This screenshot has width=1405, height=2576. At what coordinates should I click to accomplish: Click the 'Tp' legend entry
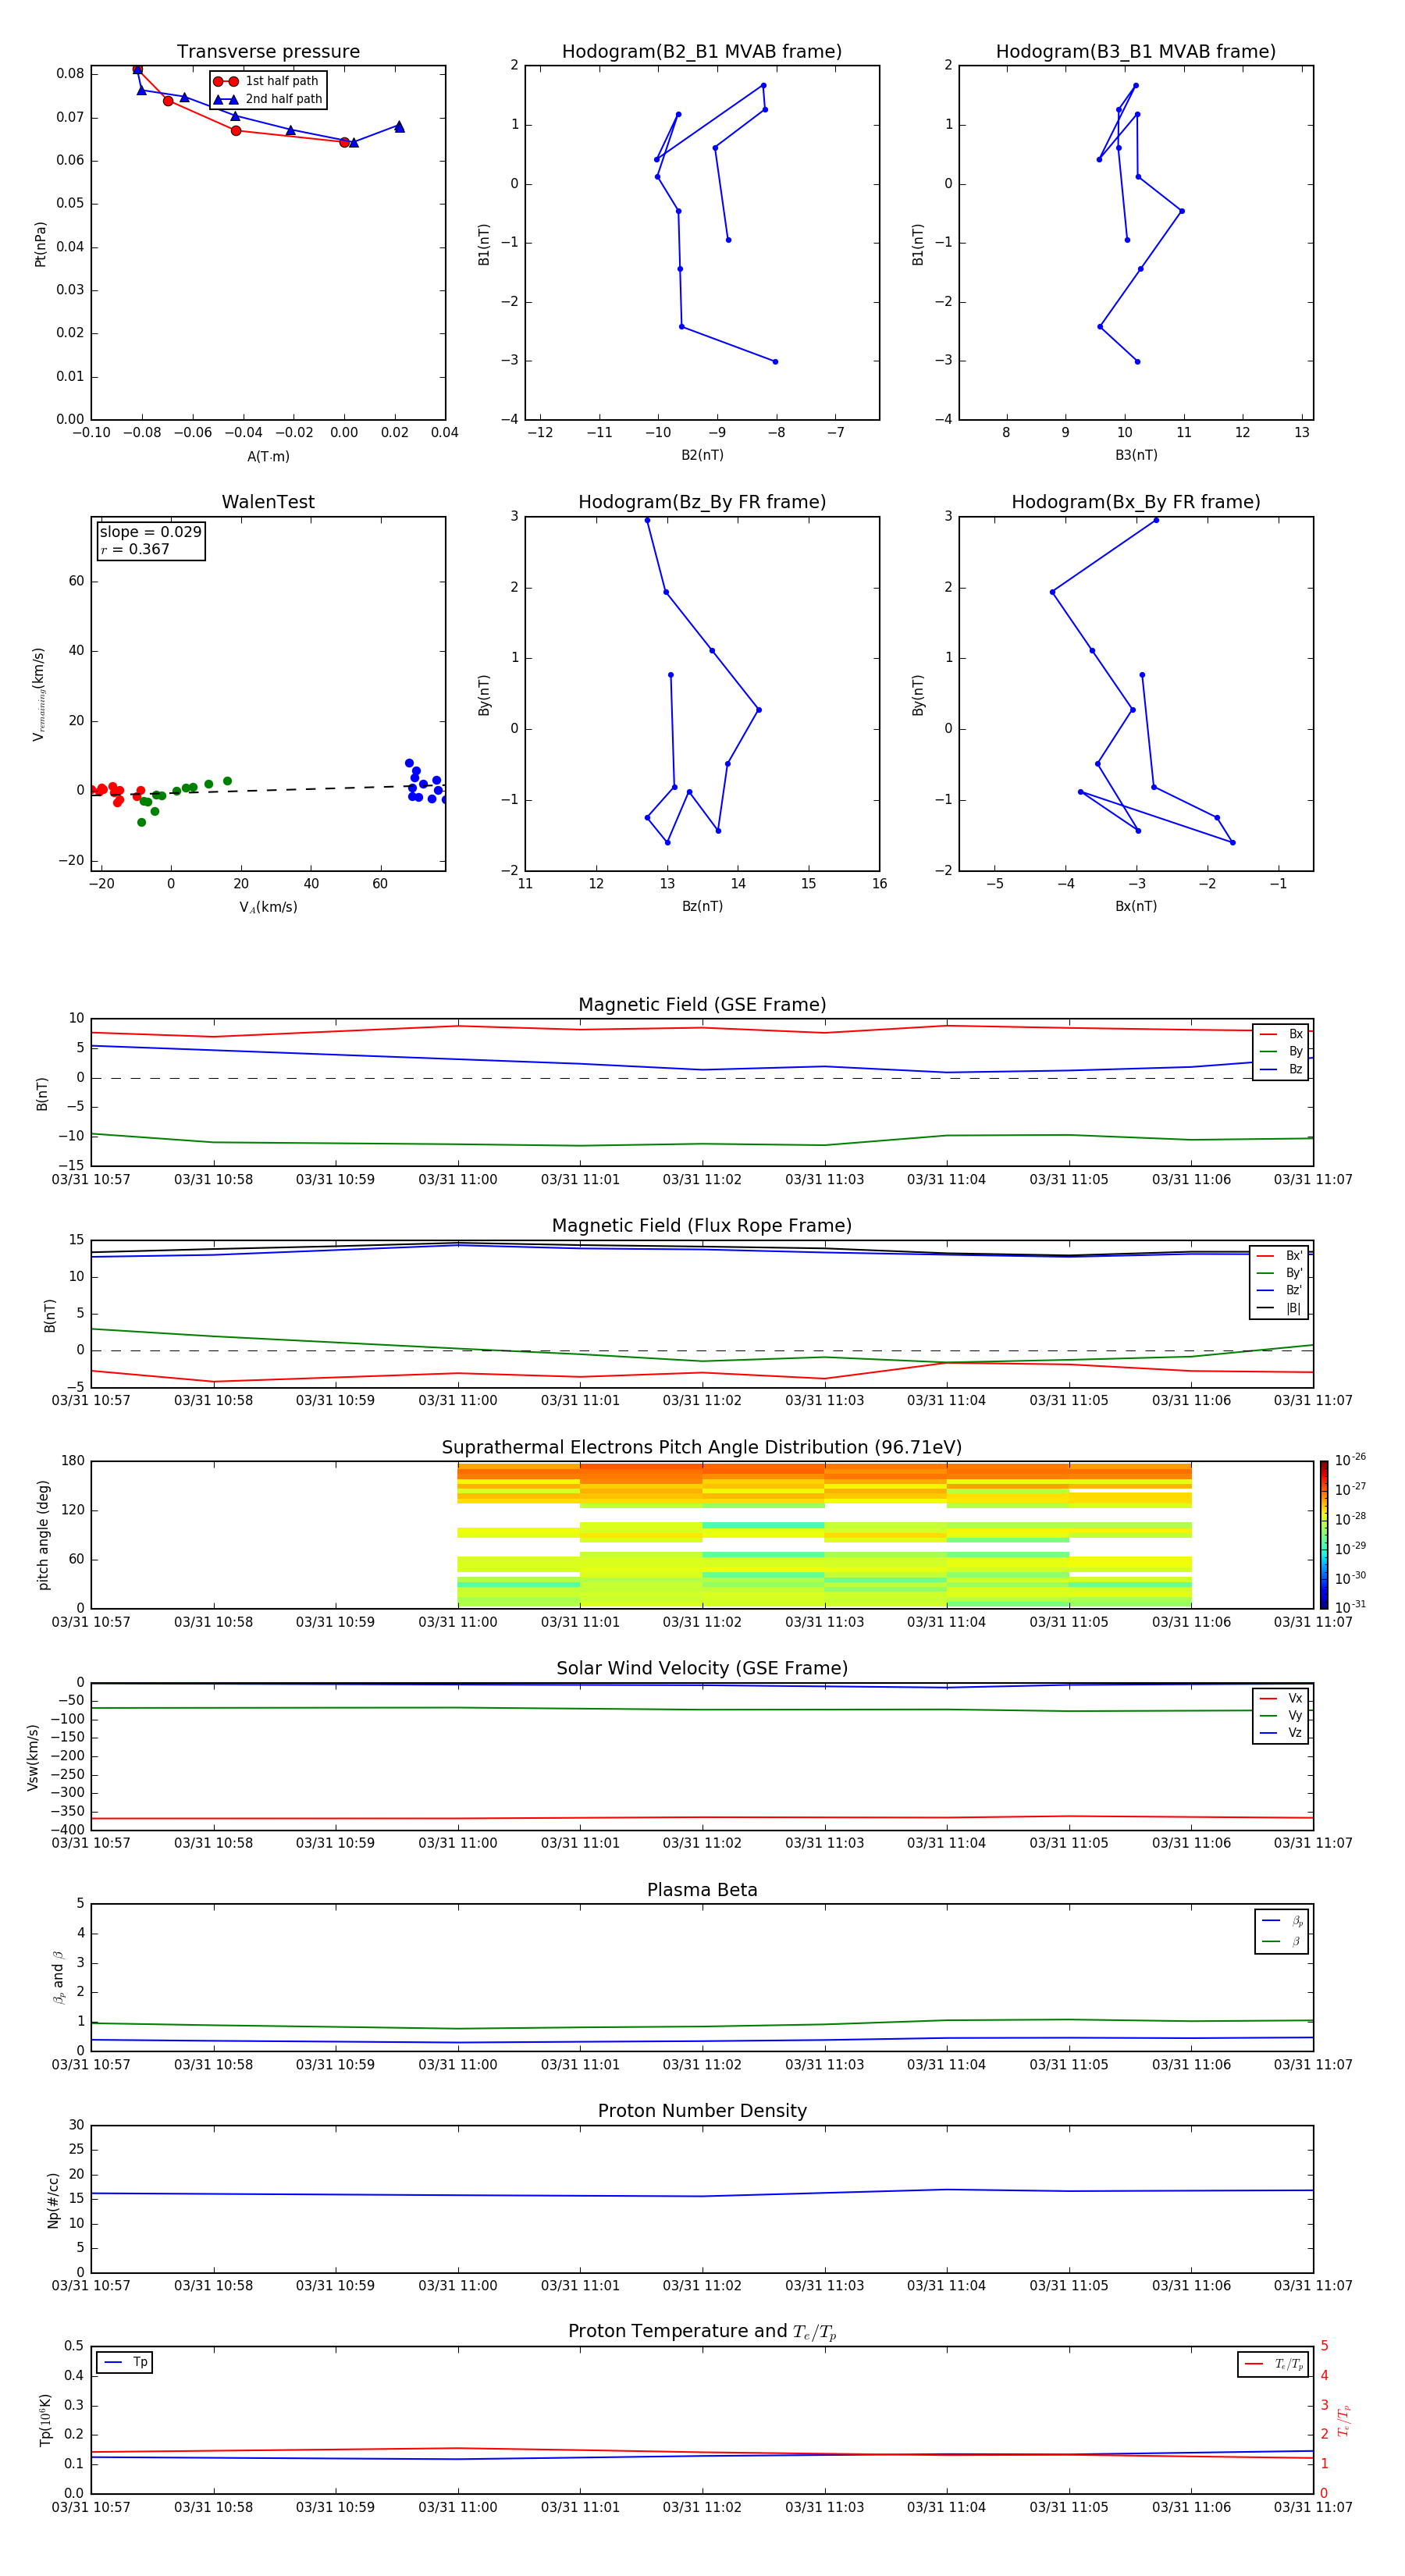(x=125, y=2362)
